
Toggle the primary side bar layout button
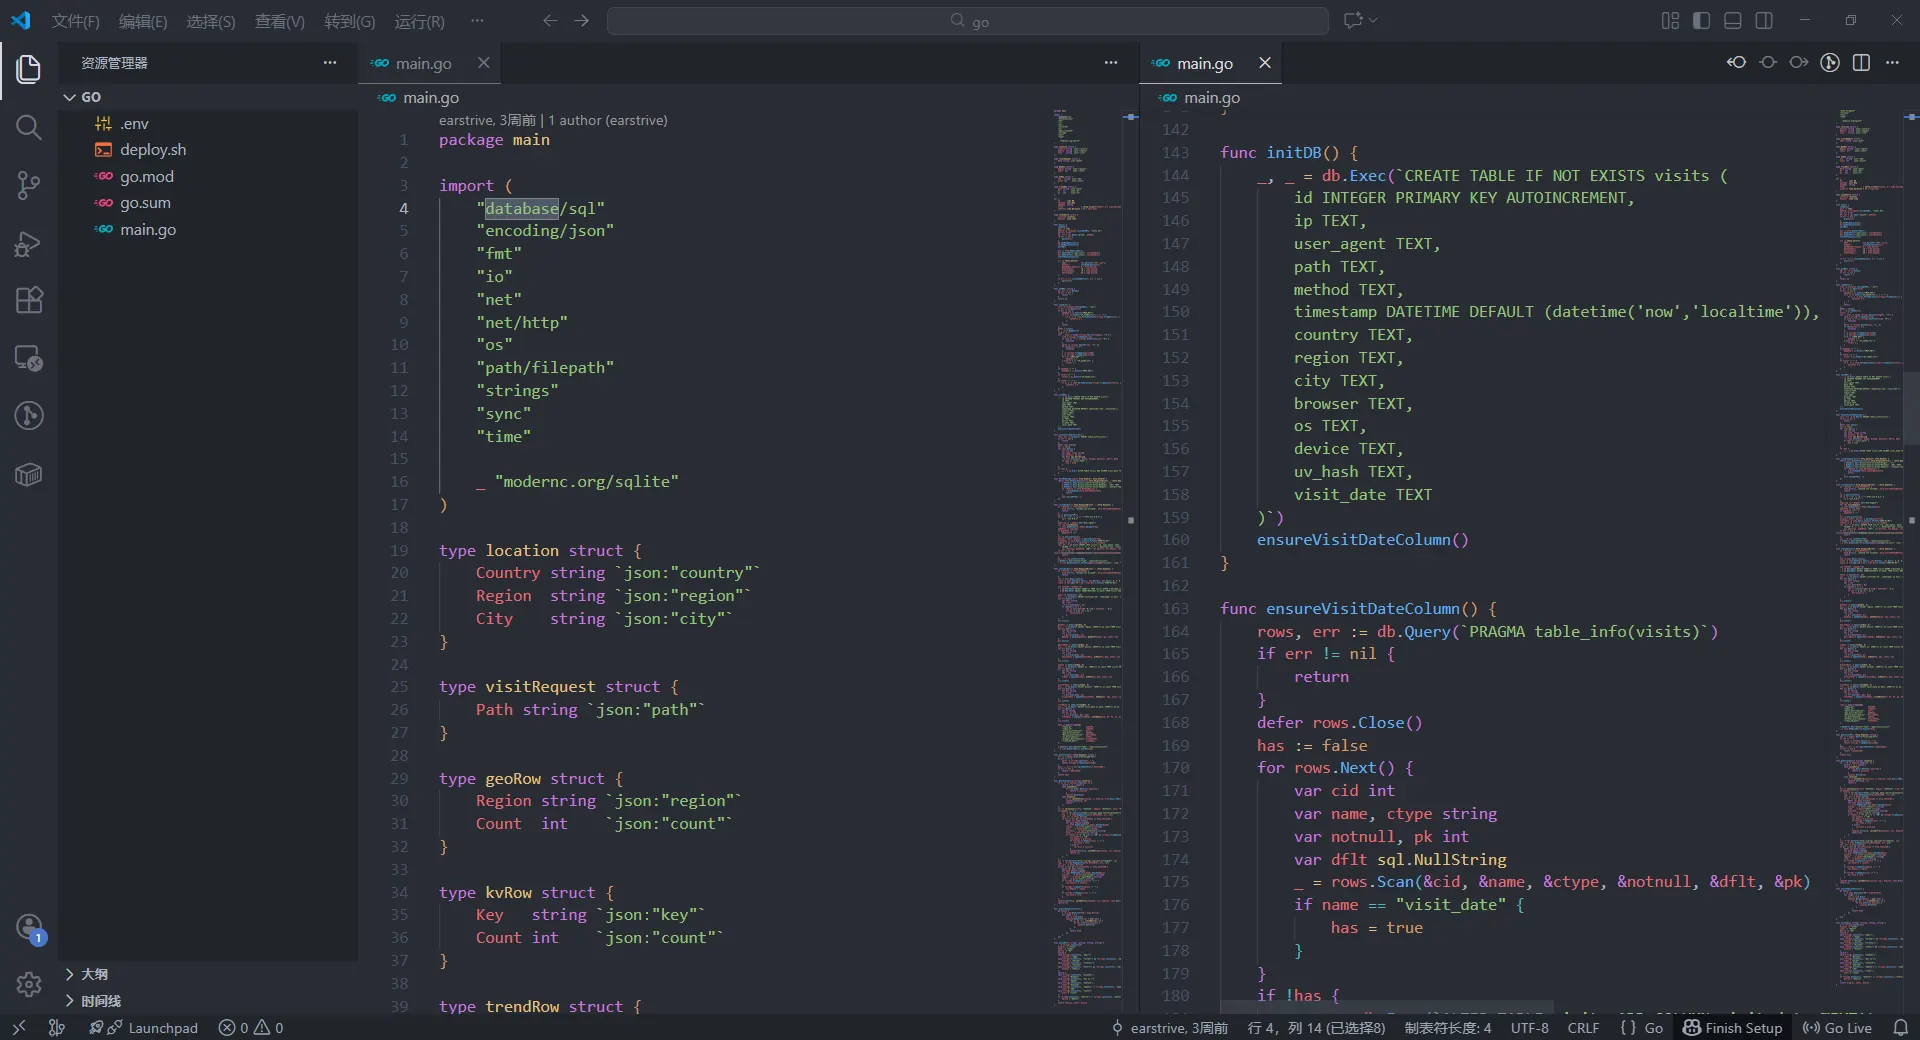click(1701, 21)
